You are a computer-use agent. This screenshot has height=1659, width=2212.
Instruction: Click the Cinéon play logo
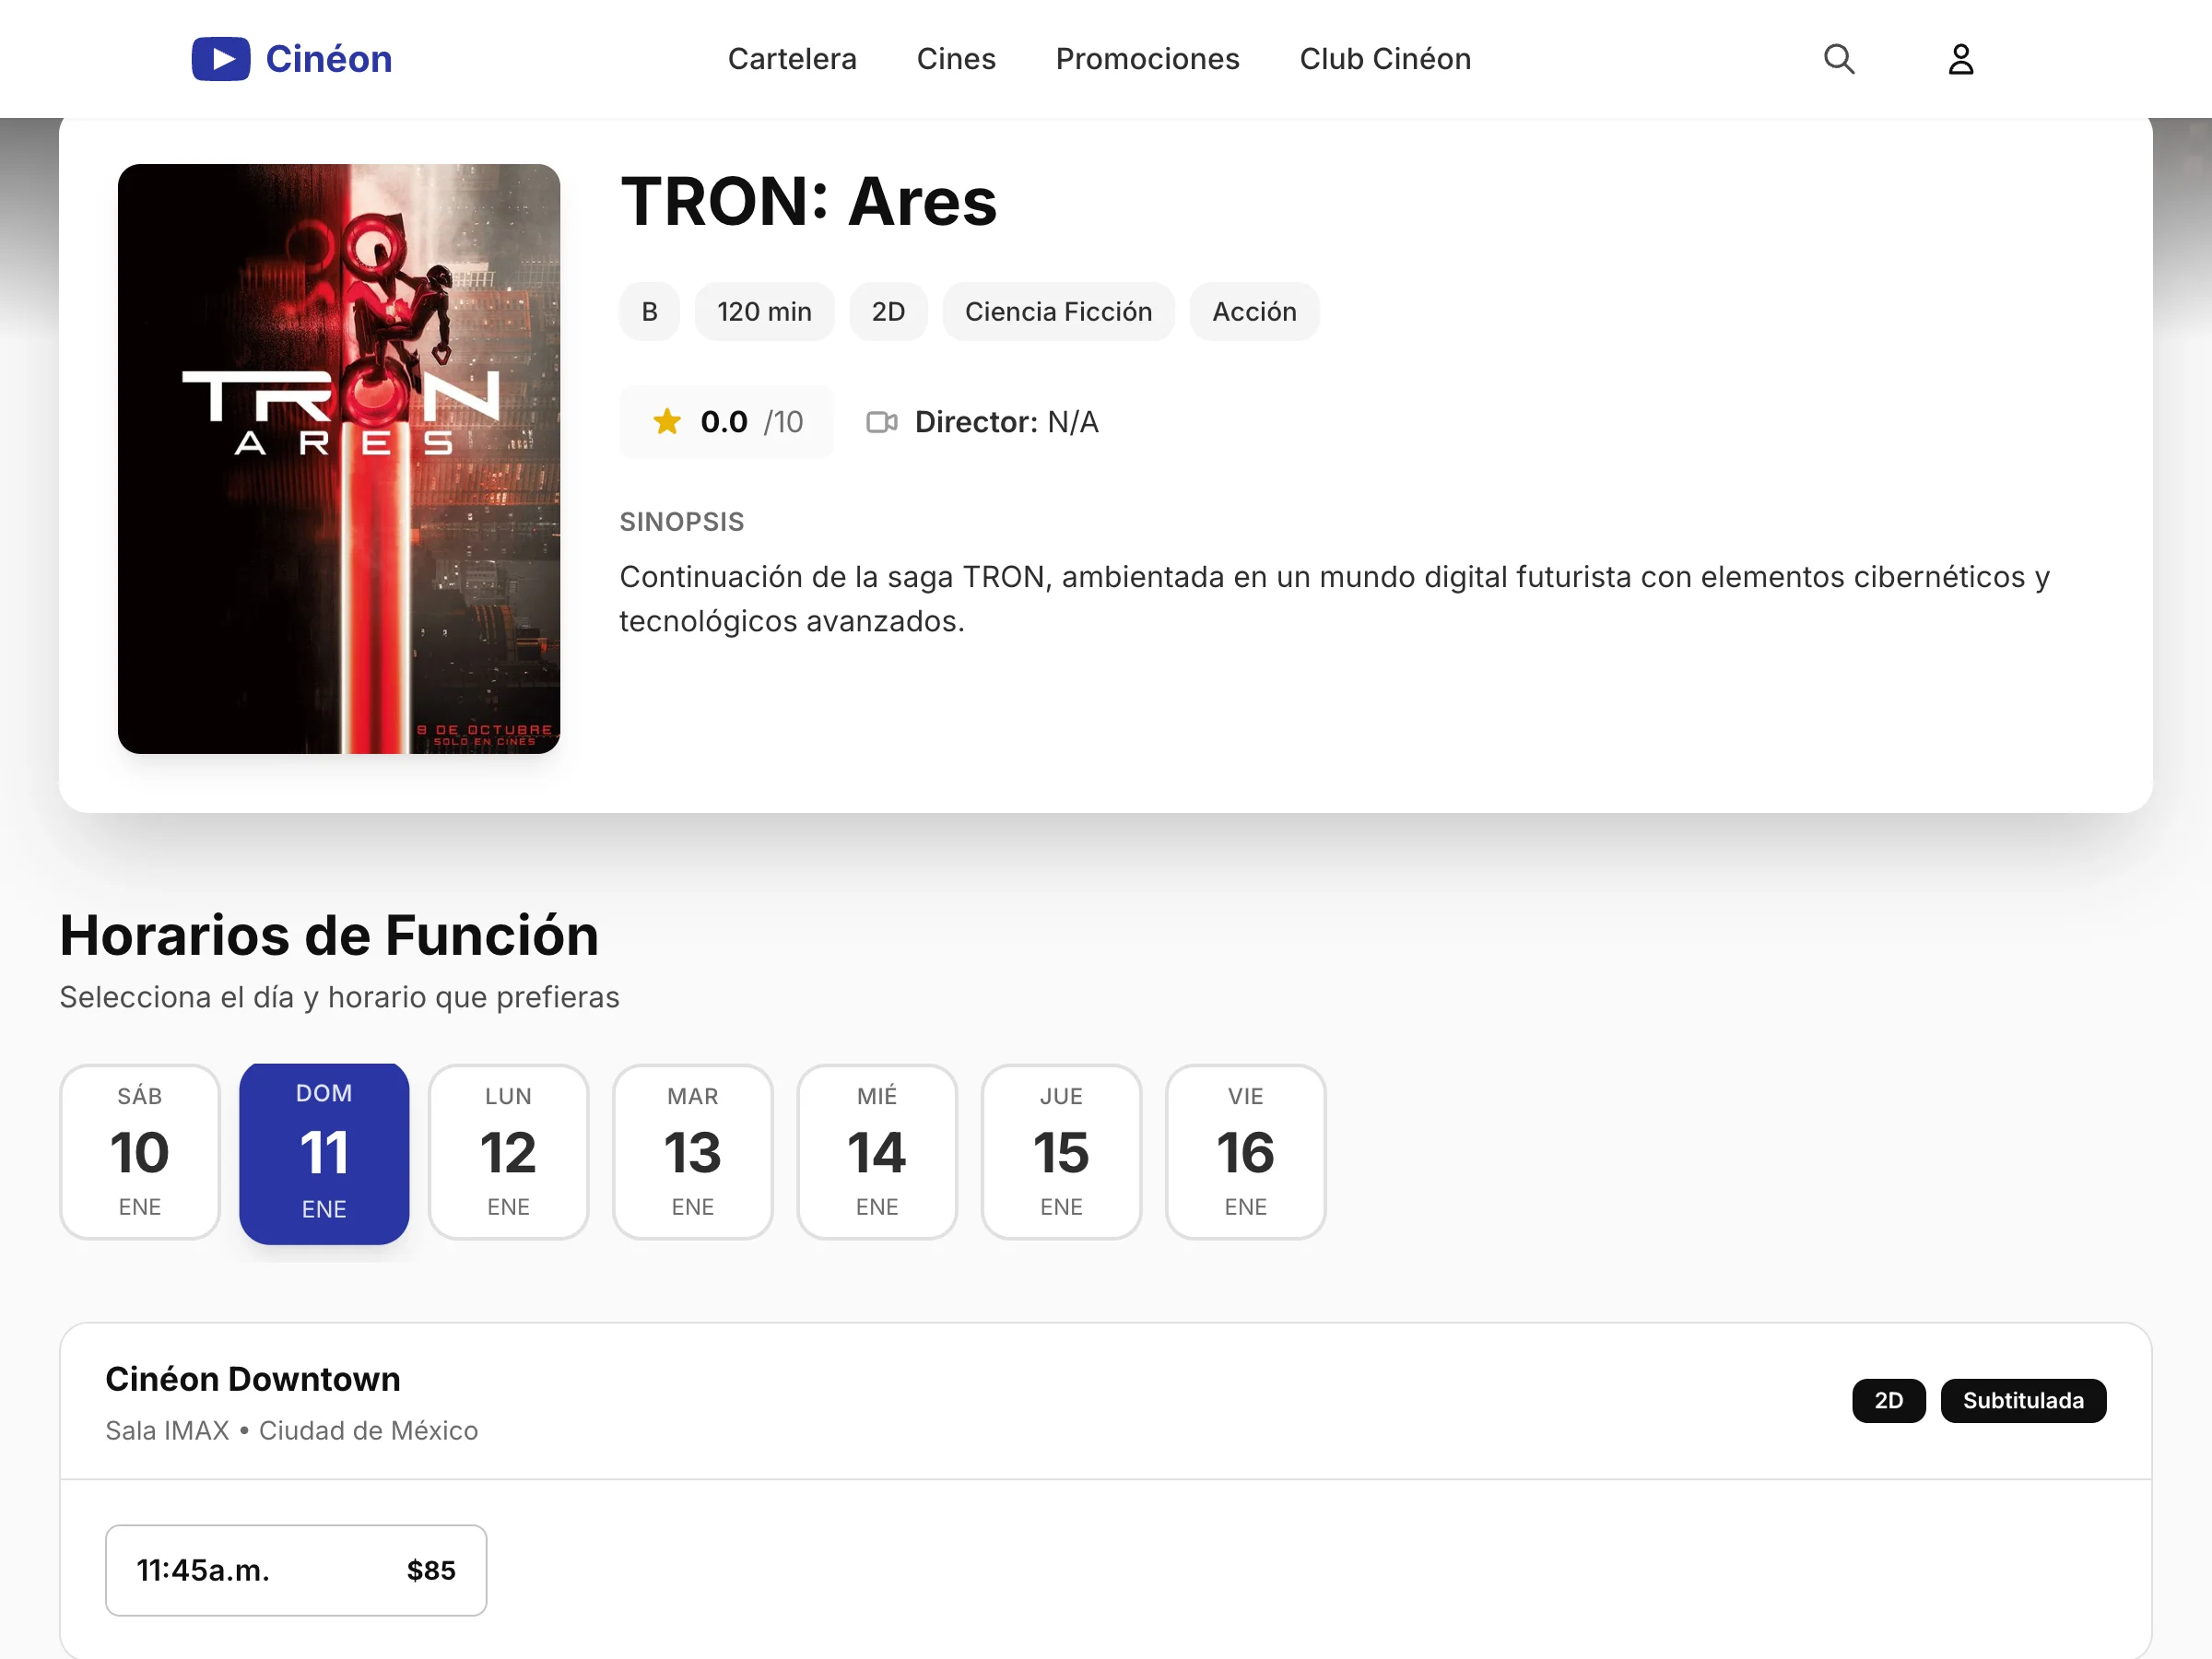pyautogui.click(x=221, y=59)
